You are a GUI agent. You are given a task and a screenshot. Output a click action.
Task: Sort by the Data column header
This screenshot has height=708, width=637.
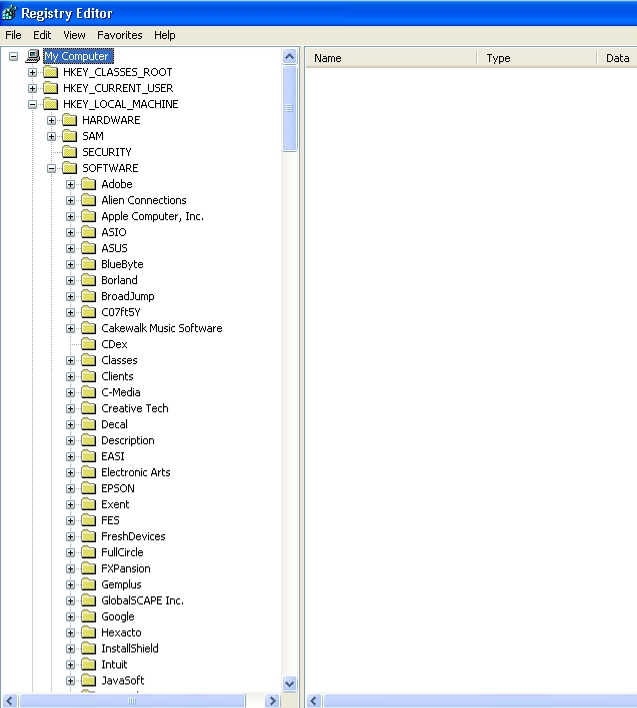coord(617,58)
